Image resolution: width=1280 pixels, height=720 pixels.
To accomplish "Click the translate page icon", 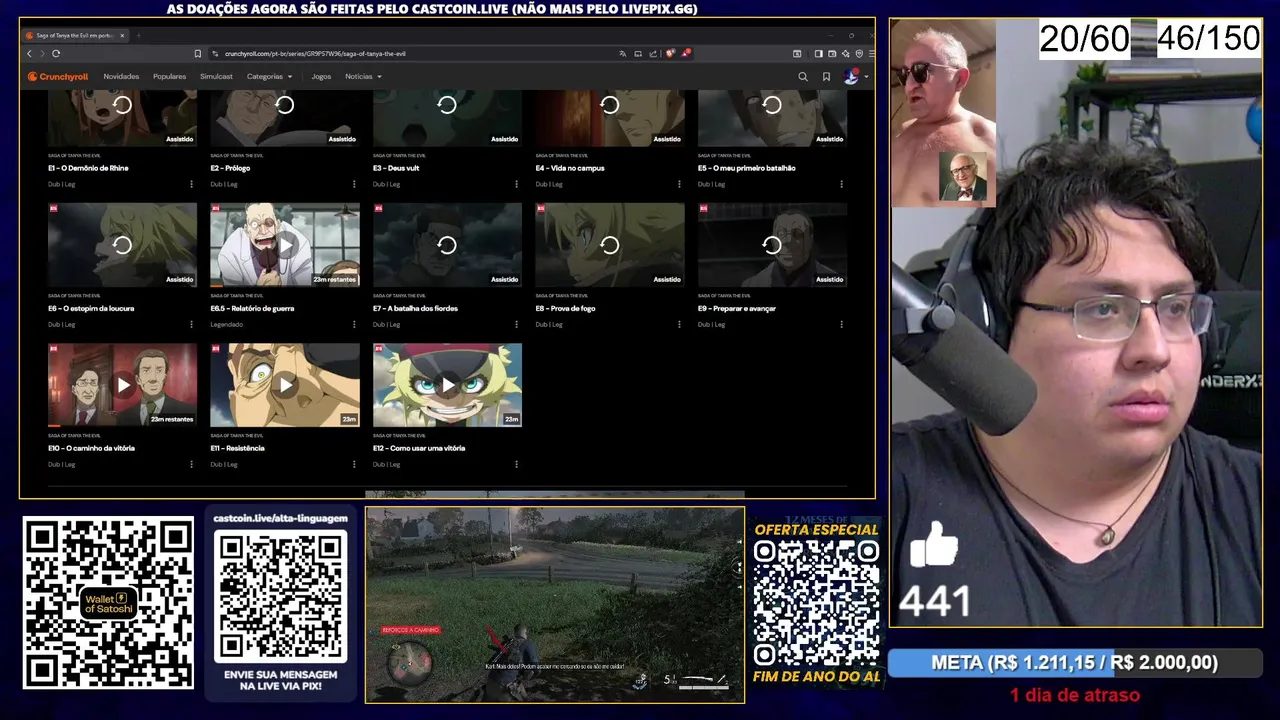I will pos(623,53).
